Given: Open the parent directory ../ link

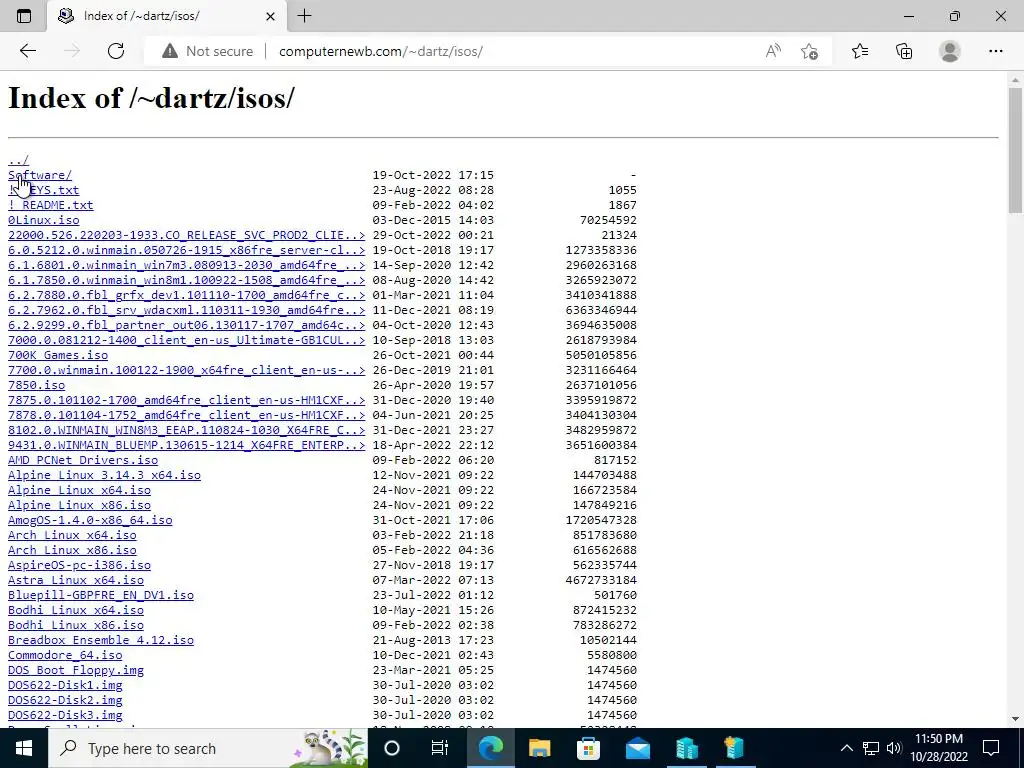Looking at the screenshot, I should (18, 160).
